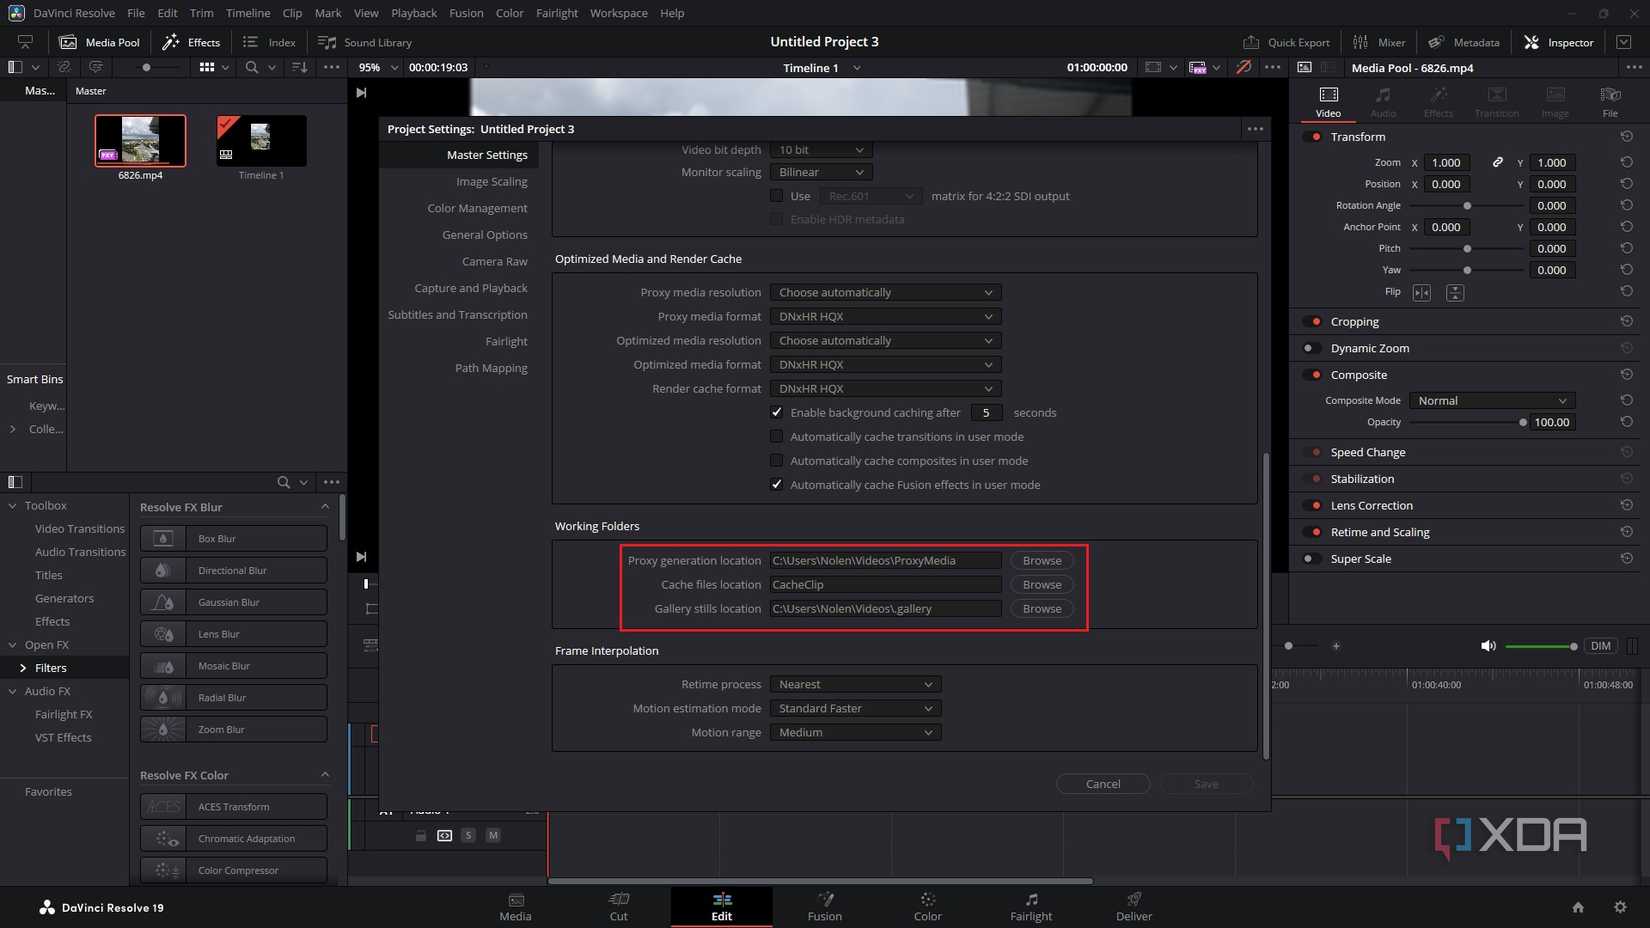This screenshot has height=928, width=1650.
Task: Mute audio with speaker icon
Action: pyautogui.click(x=1488, y=646)
